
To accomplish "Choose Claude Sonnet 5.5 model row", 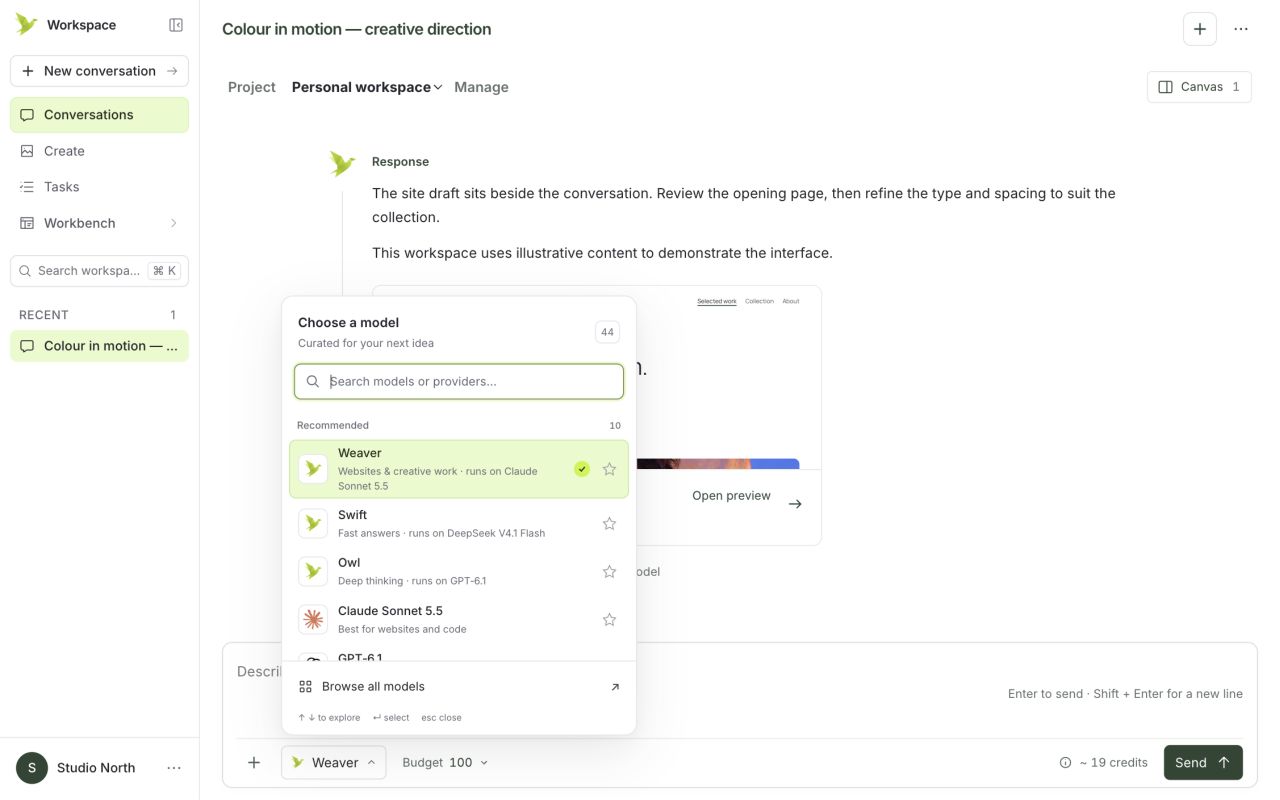I will click(x=459, y=619).
